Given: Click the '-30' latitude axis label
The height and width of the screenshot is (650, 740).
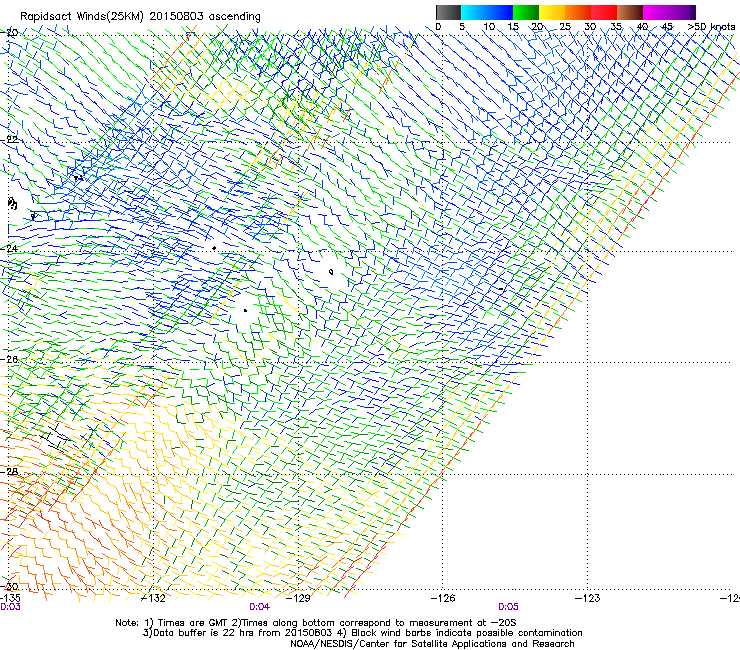Looking at the screenshot, I should pos(10,587).
